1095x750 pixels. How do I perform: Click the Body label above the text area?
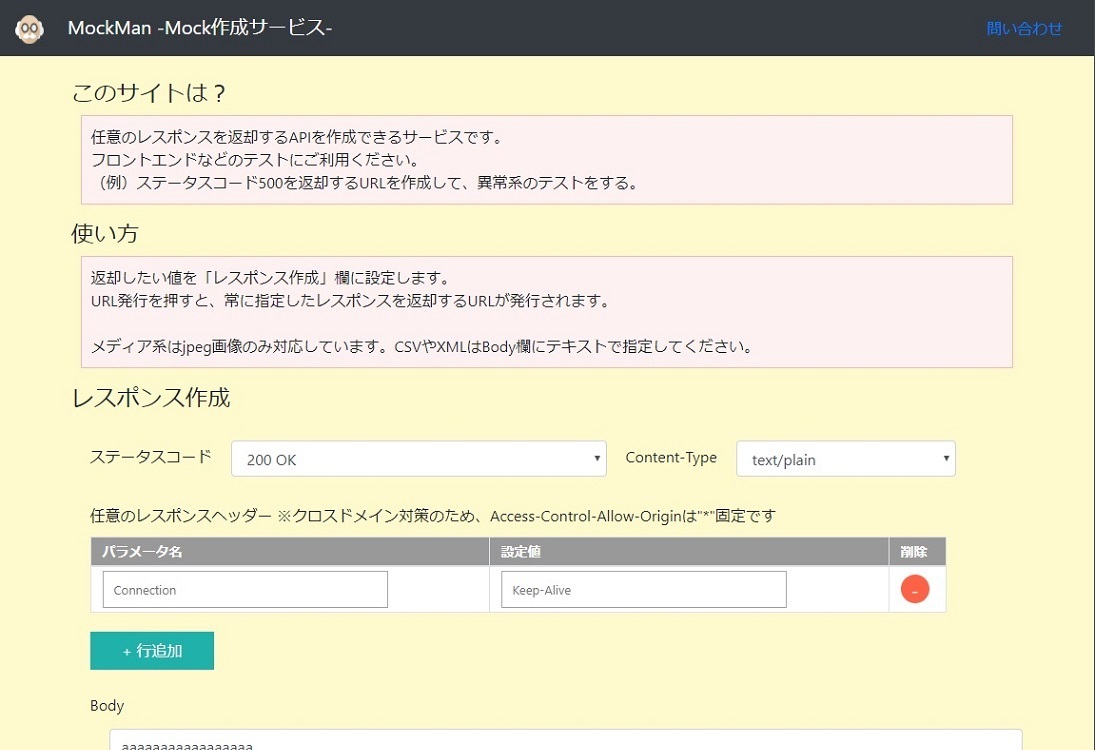point(107,706)
